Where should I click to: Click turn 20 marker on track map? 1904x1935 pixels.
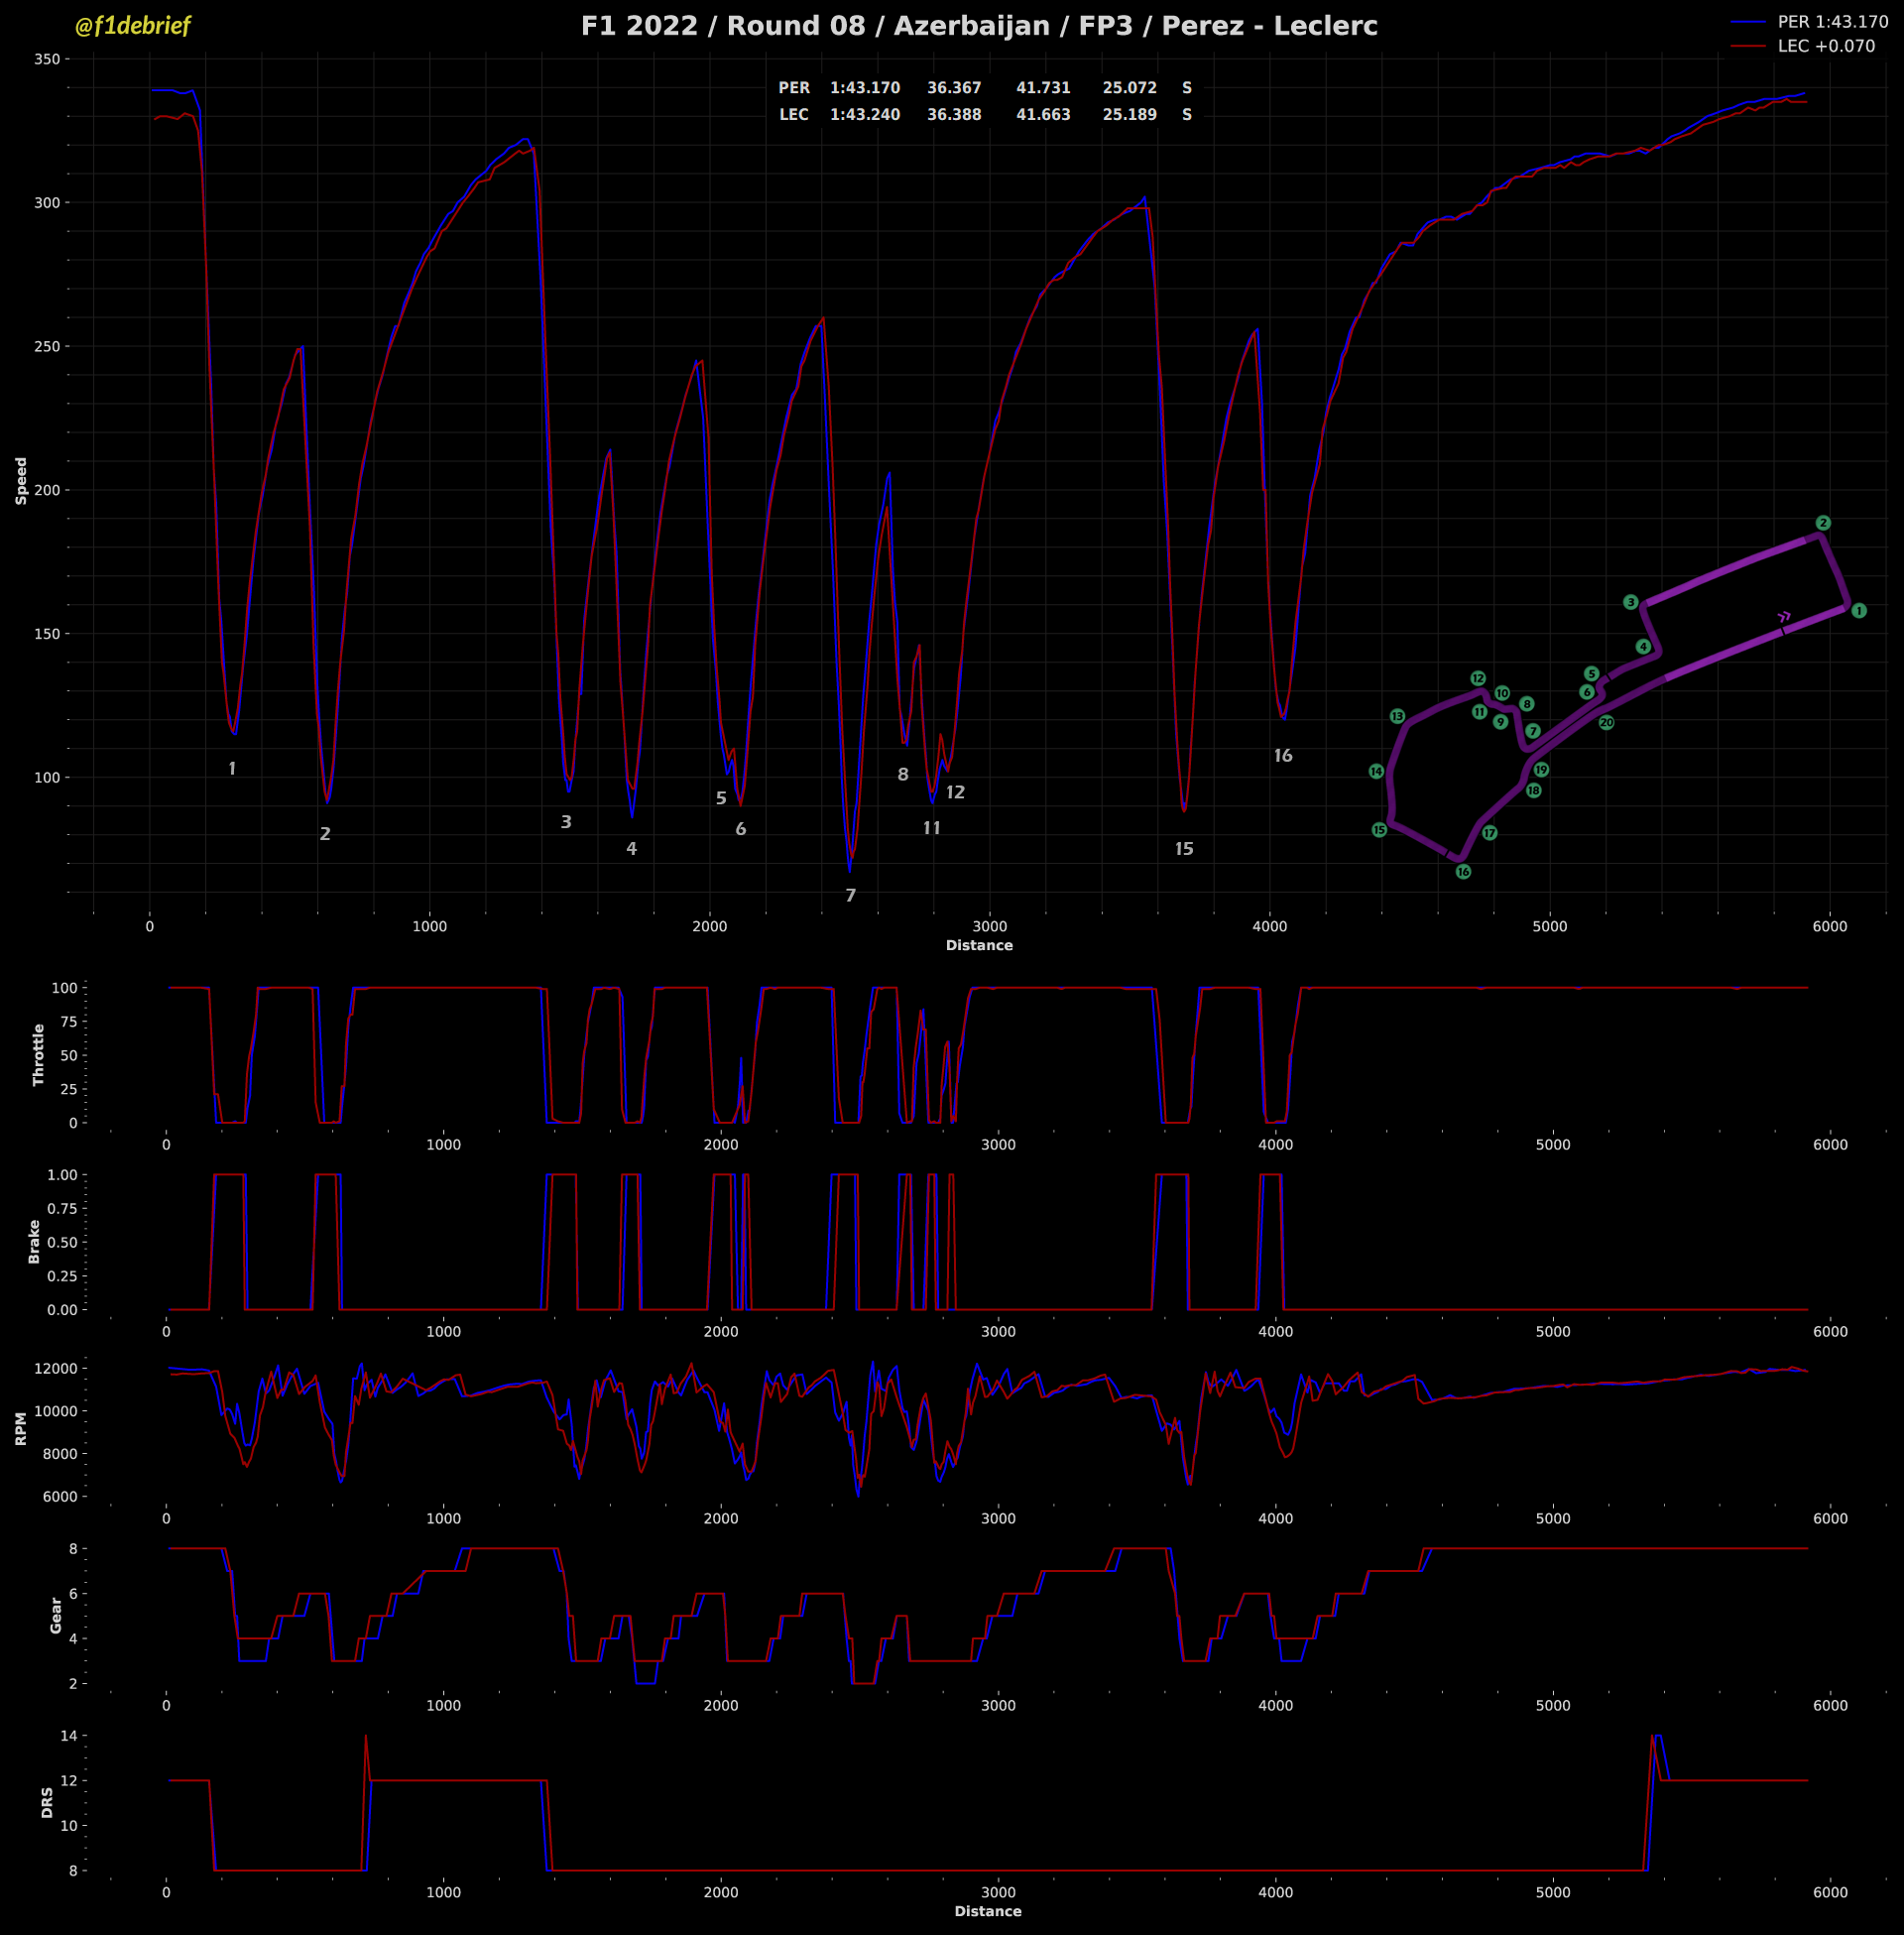click(1606, 723)
